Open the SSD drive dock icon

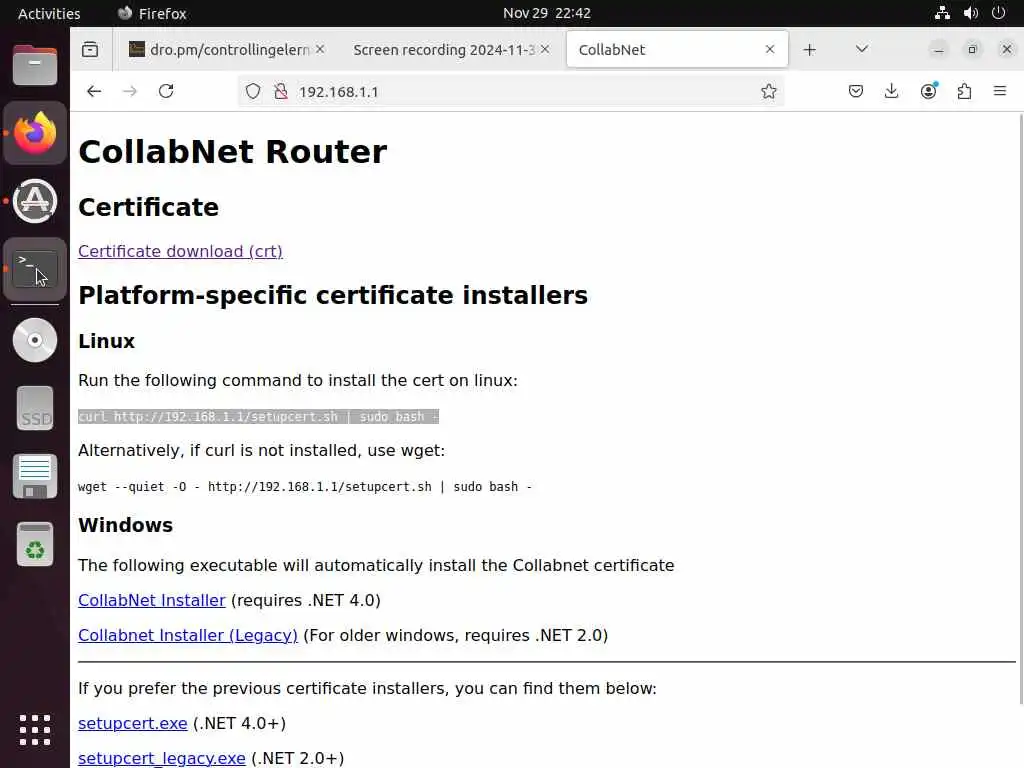(x=35, y=408)
